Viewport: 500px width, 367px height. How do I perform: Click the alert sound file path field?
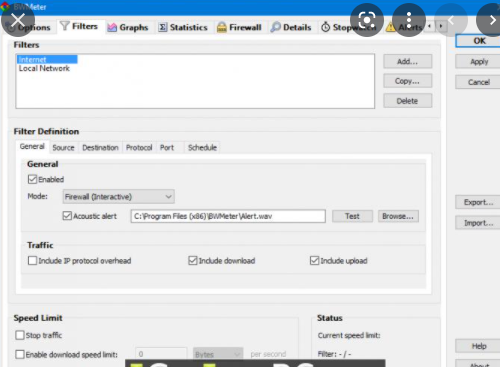click(228, 216)
